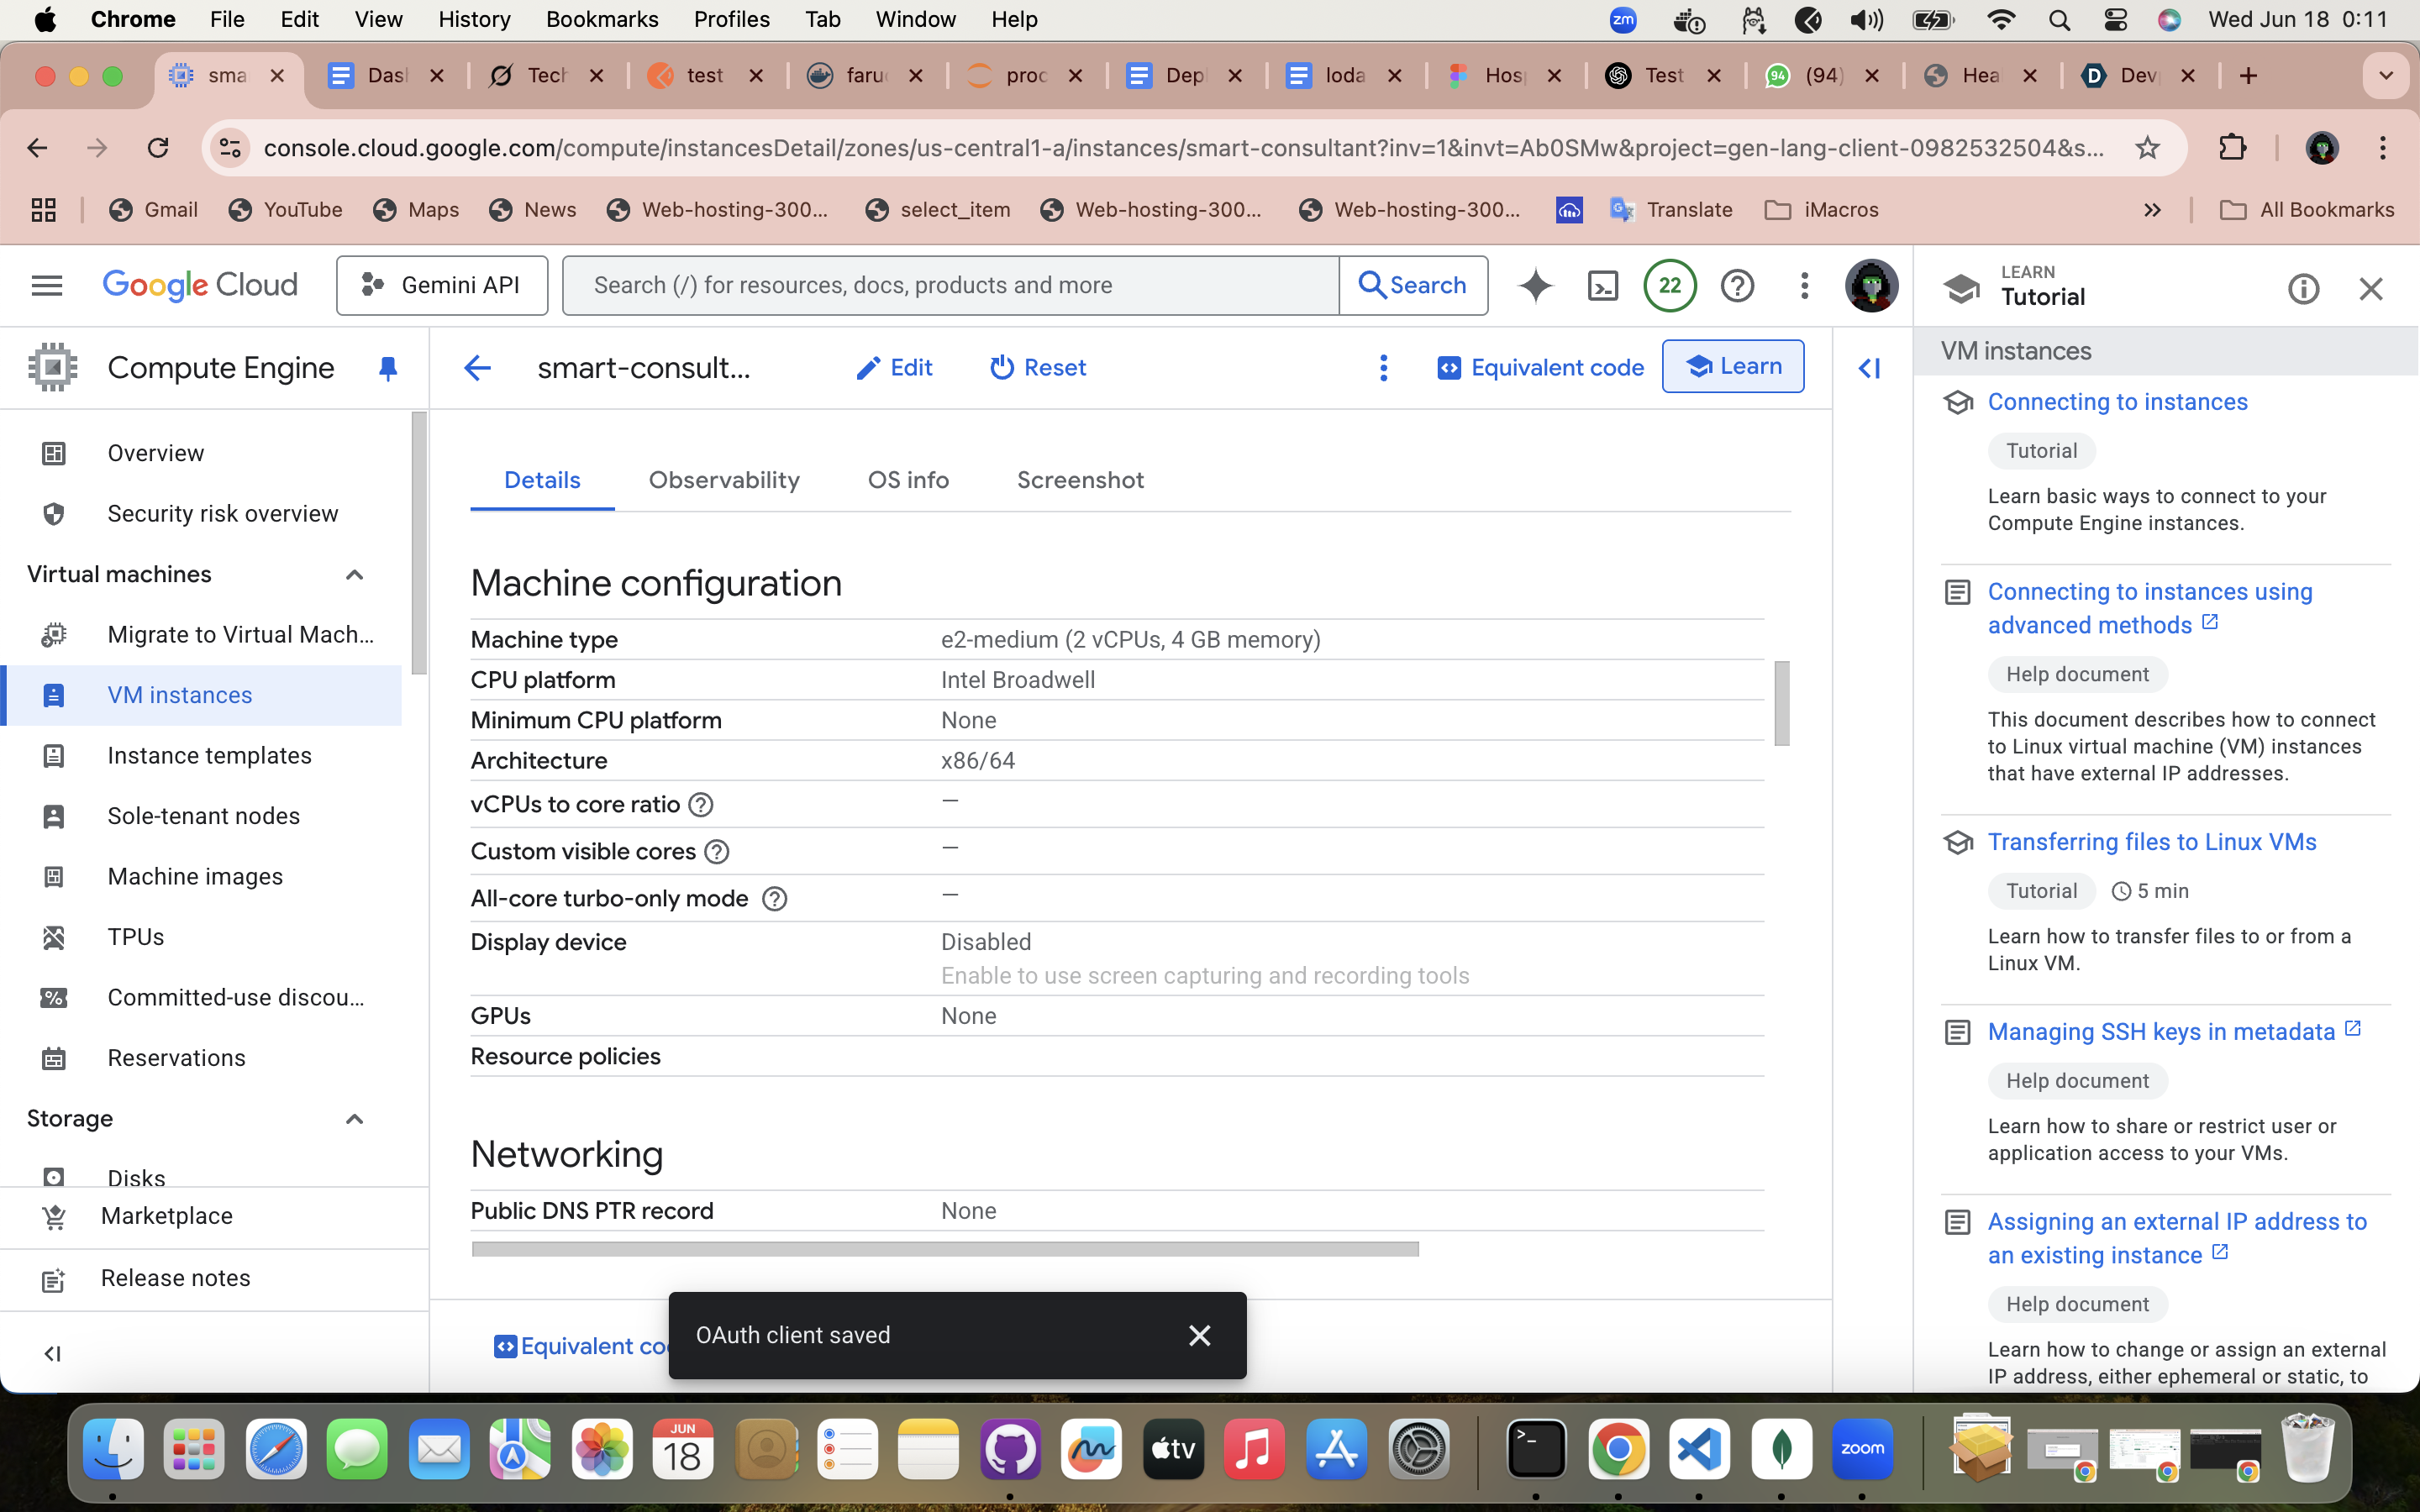Image resolution: width=2420 pixels, height=1512 pixels.
Task: Go back using the instance back arrow
Action: coord(478,368)
